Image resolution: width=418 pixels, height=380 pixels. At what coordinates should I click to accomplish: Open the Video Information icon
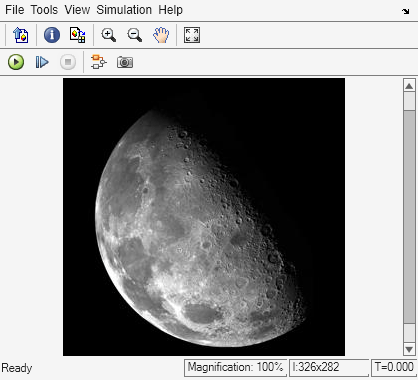click(x=52, y=35)
